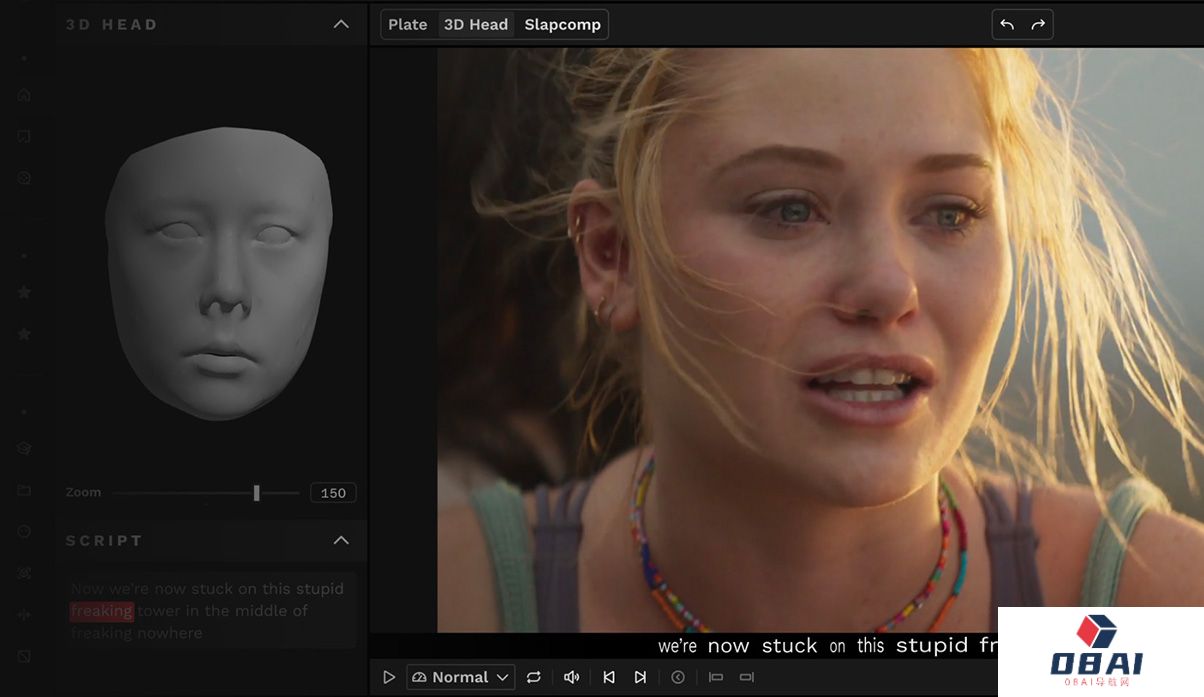Skip to the next frame marker
1204x697 pixels.
(640, 677)
